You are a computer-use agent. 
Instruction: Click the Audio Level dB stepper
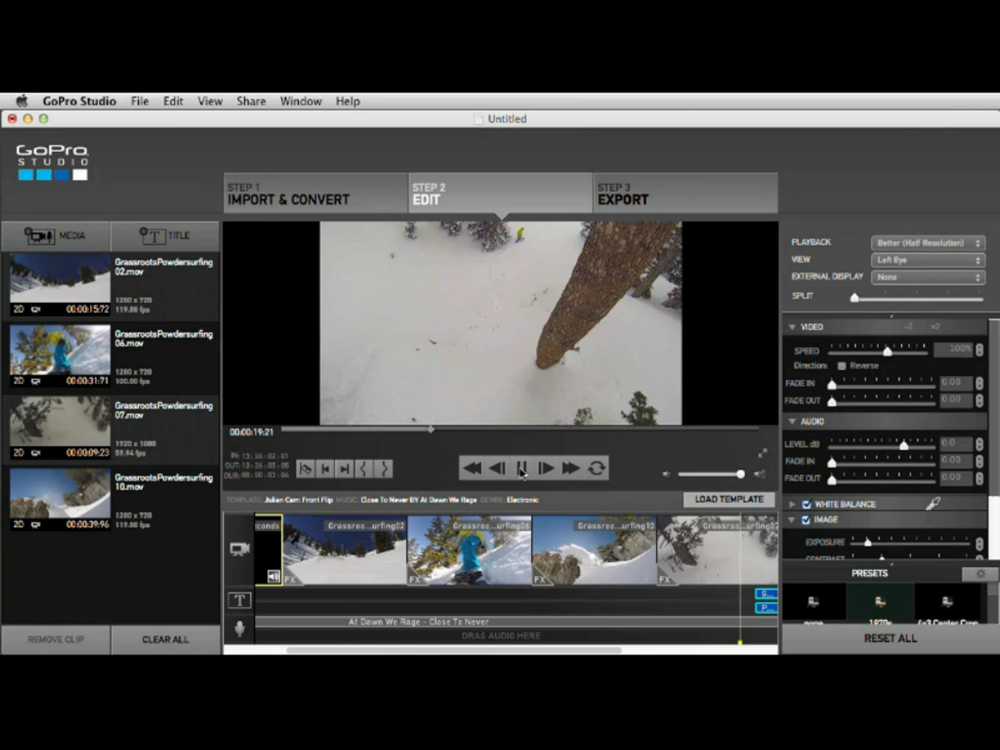[x=980, y=443]
